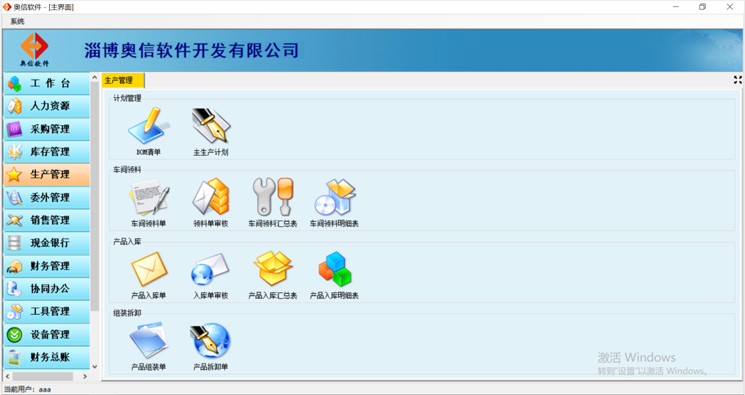The height and width of the screenshot is (395, 745).
Task: Click the 入库单审核 label text
Action: pyautogui.click(x=211, y=296)
